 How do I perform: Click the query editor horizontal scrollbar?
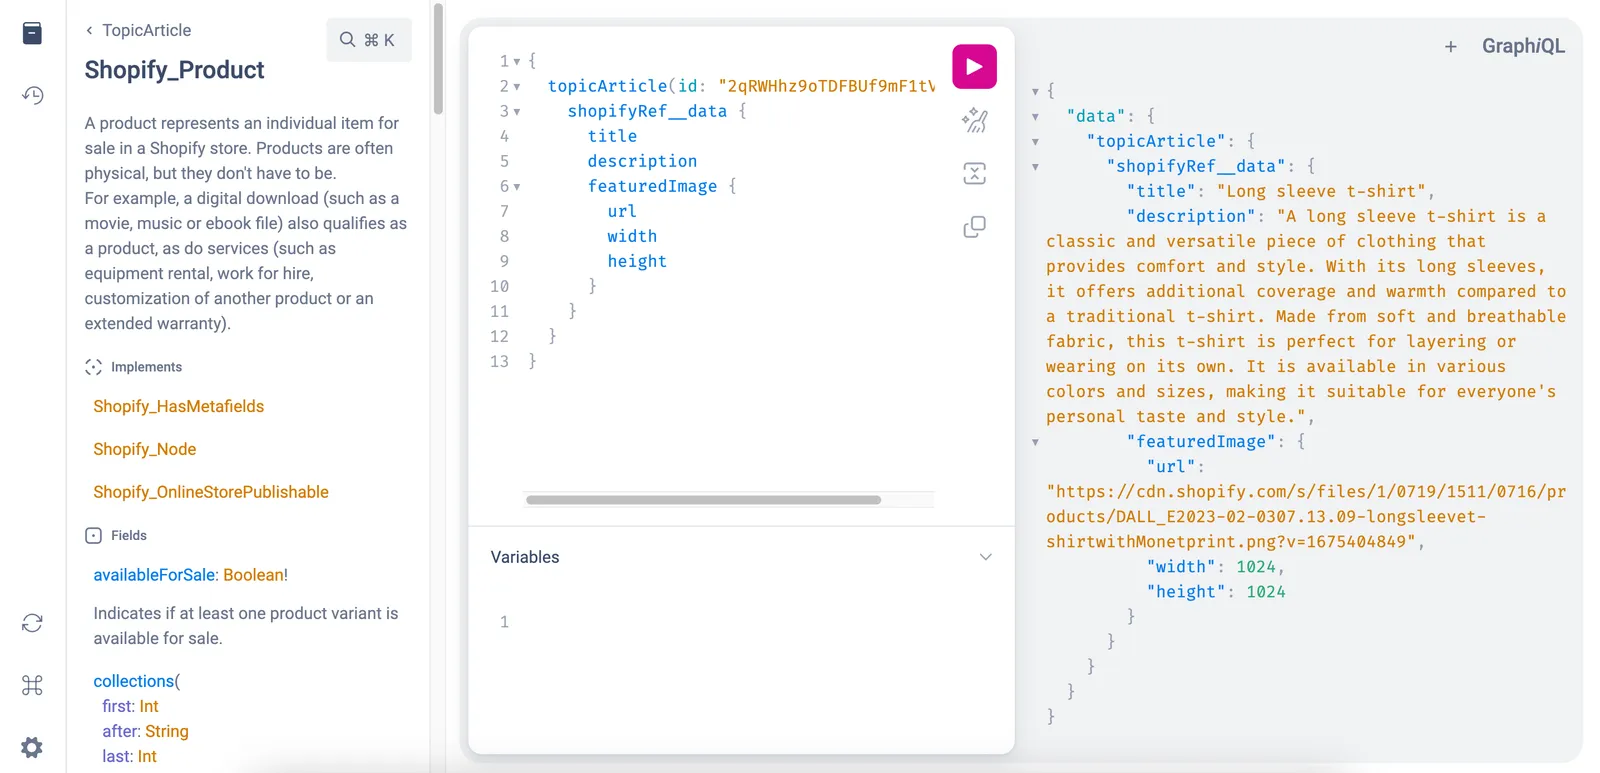pyautogui.click(x=703, y=500)
